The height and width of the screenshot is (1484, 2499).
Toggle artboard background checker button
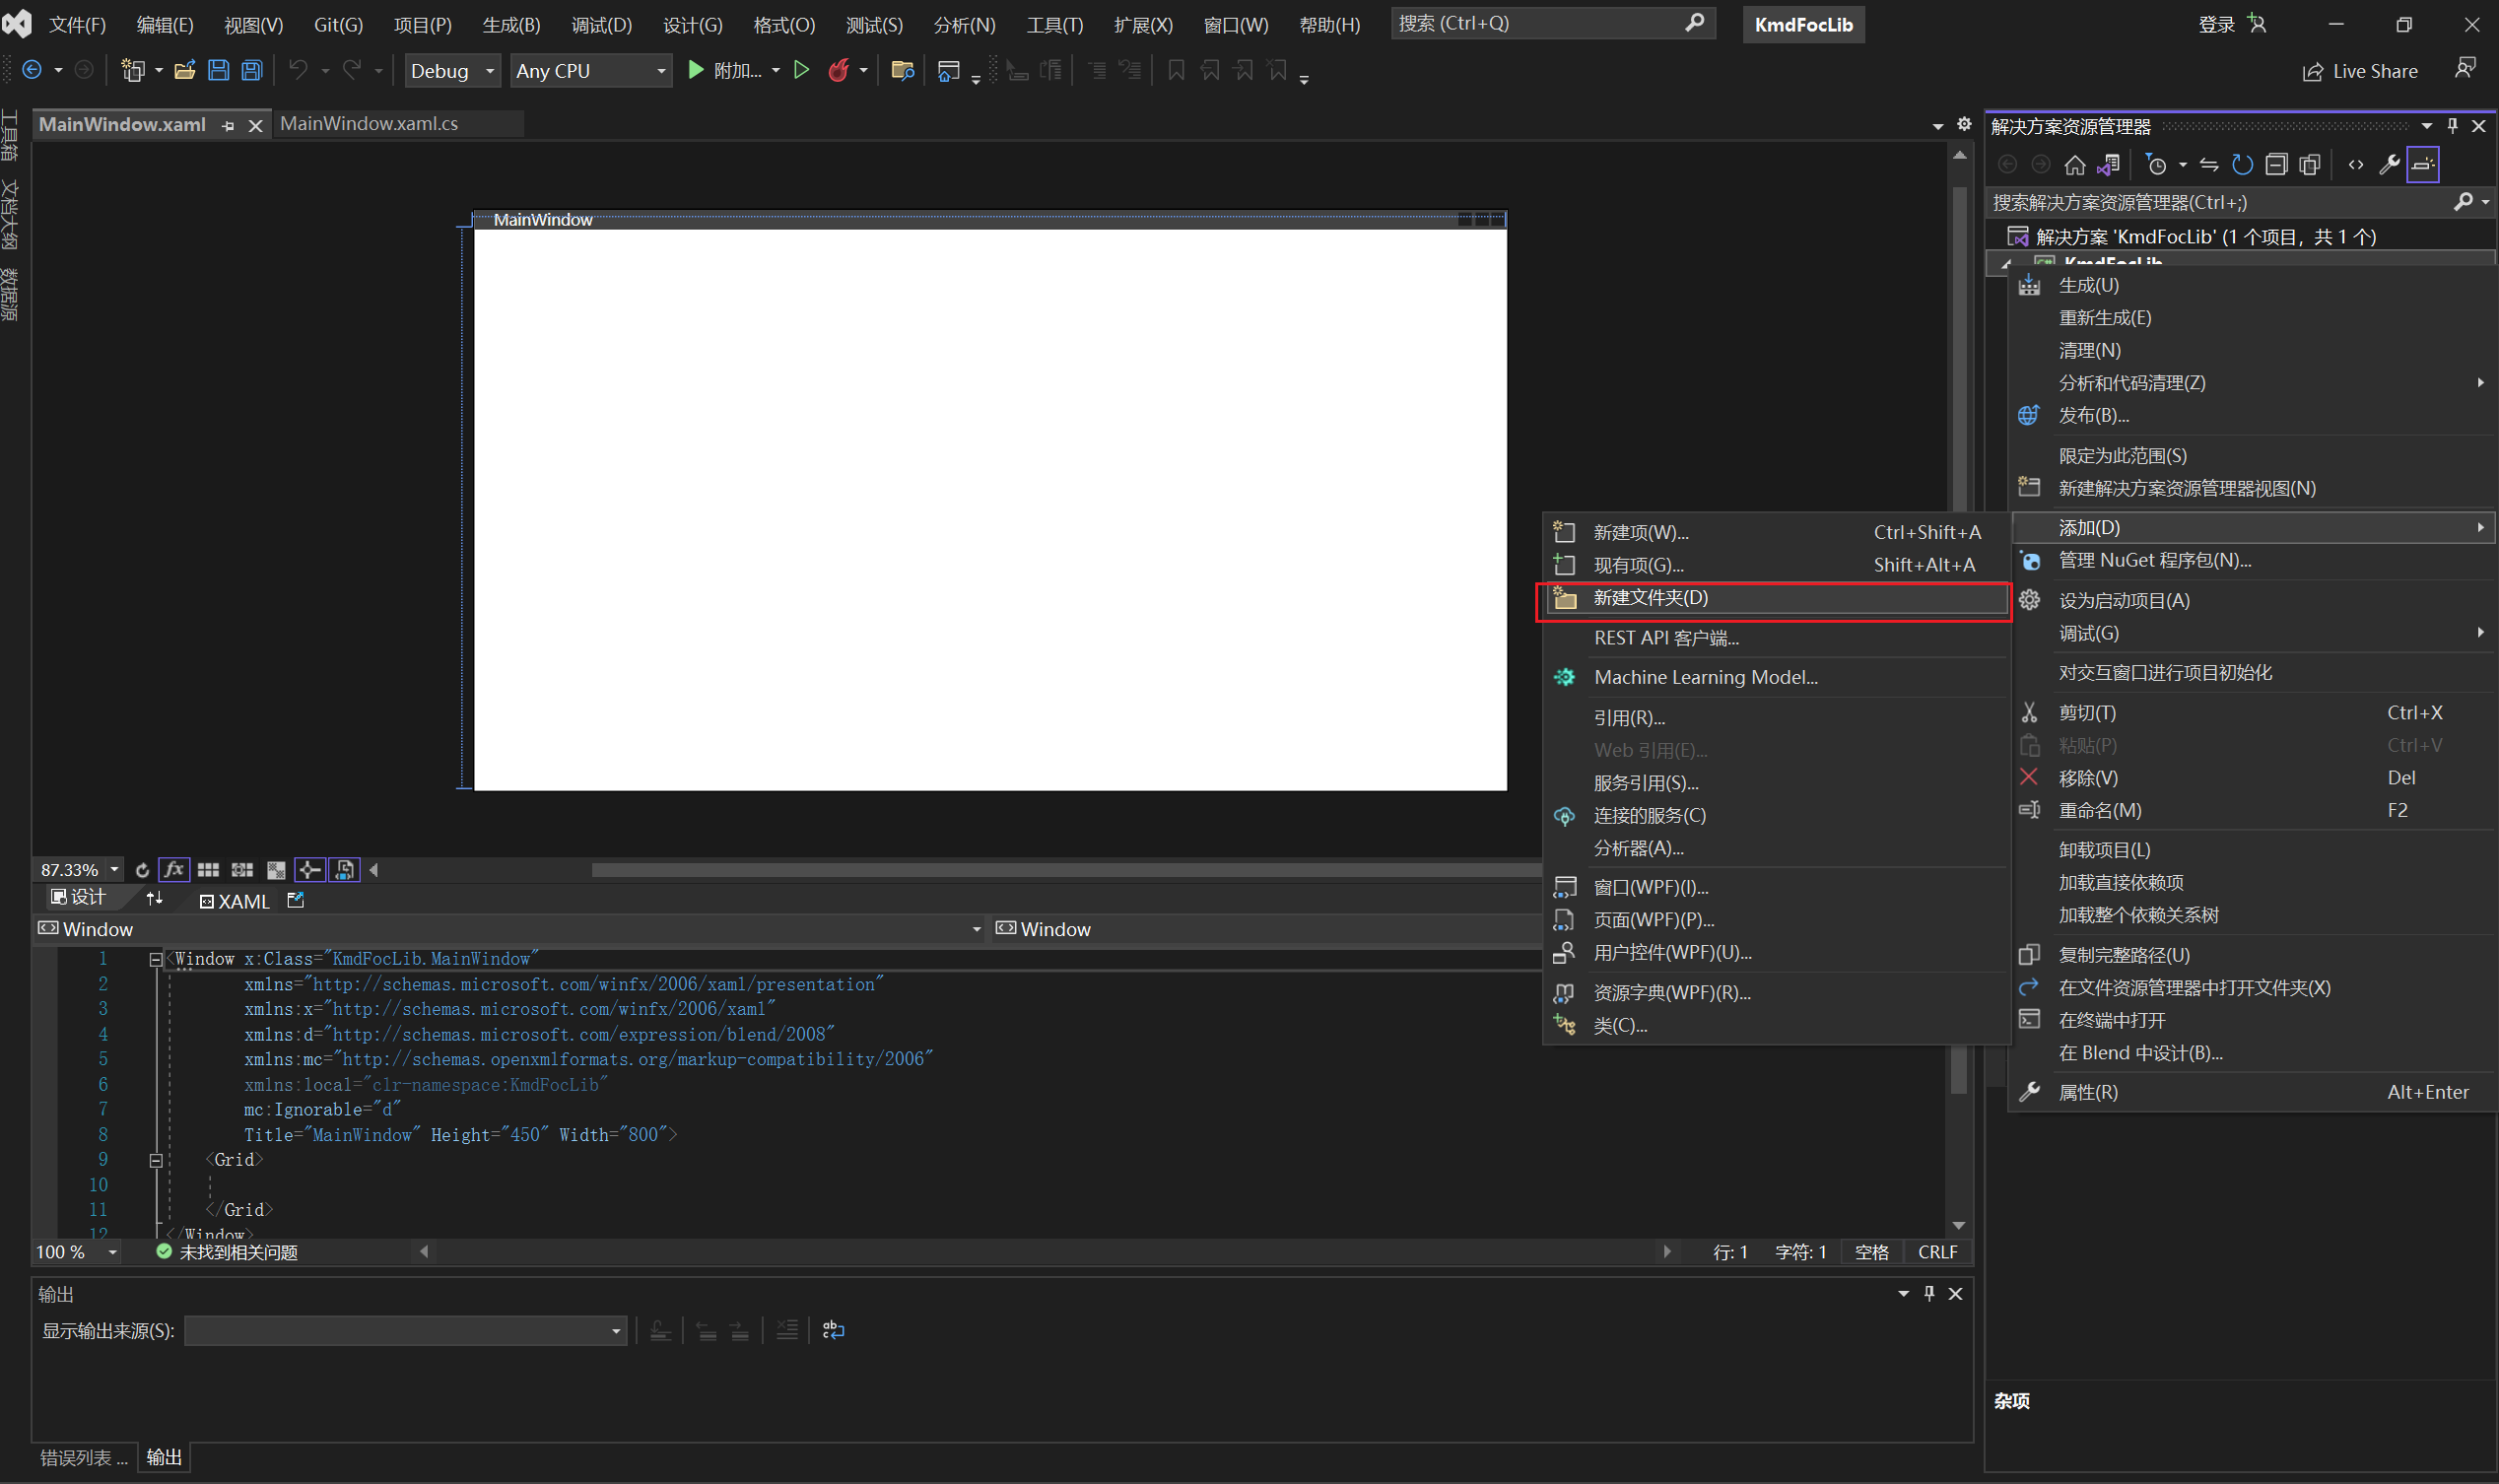(x=276, y=870)
